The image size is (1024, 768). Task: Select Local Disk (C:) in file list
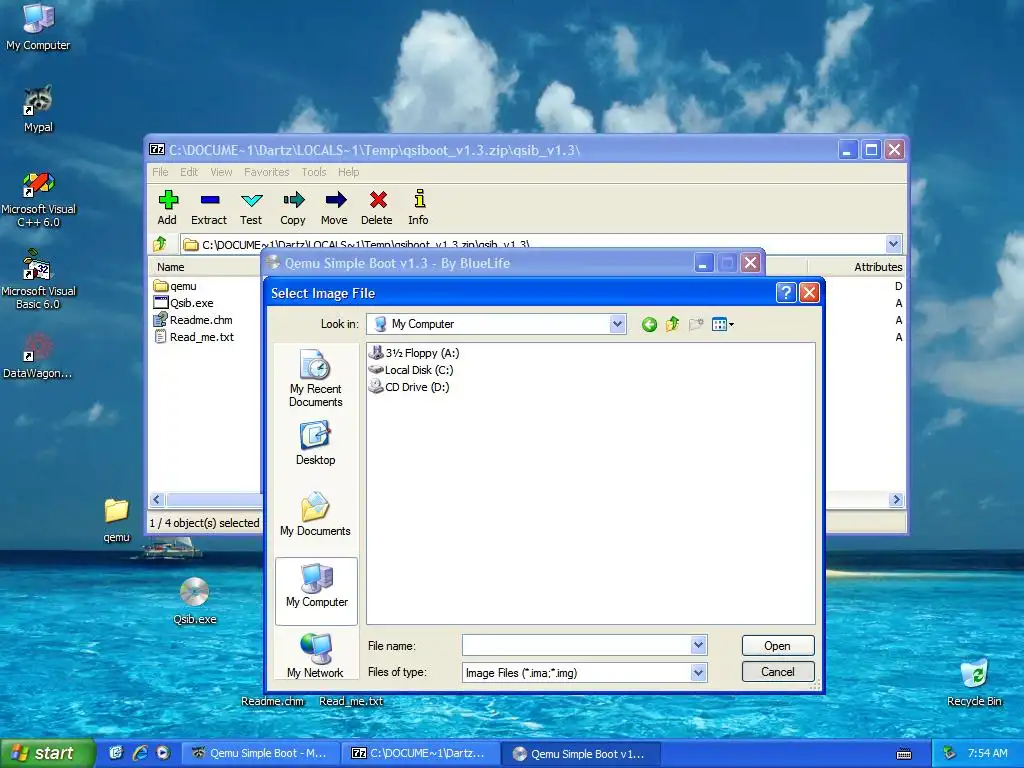coord(411,370)
